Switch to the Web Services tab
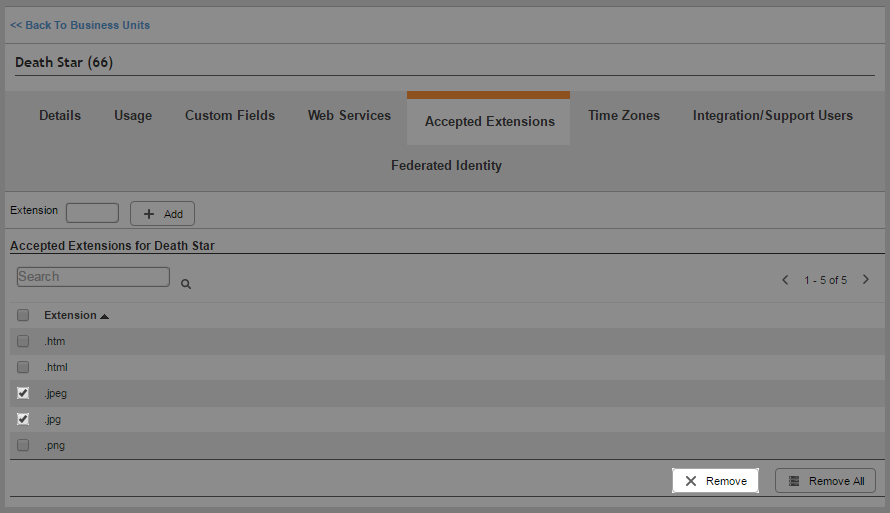The width and height of the screenshot is (890, 513). (x=349, y=116)
